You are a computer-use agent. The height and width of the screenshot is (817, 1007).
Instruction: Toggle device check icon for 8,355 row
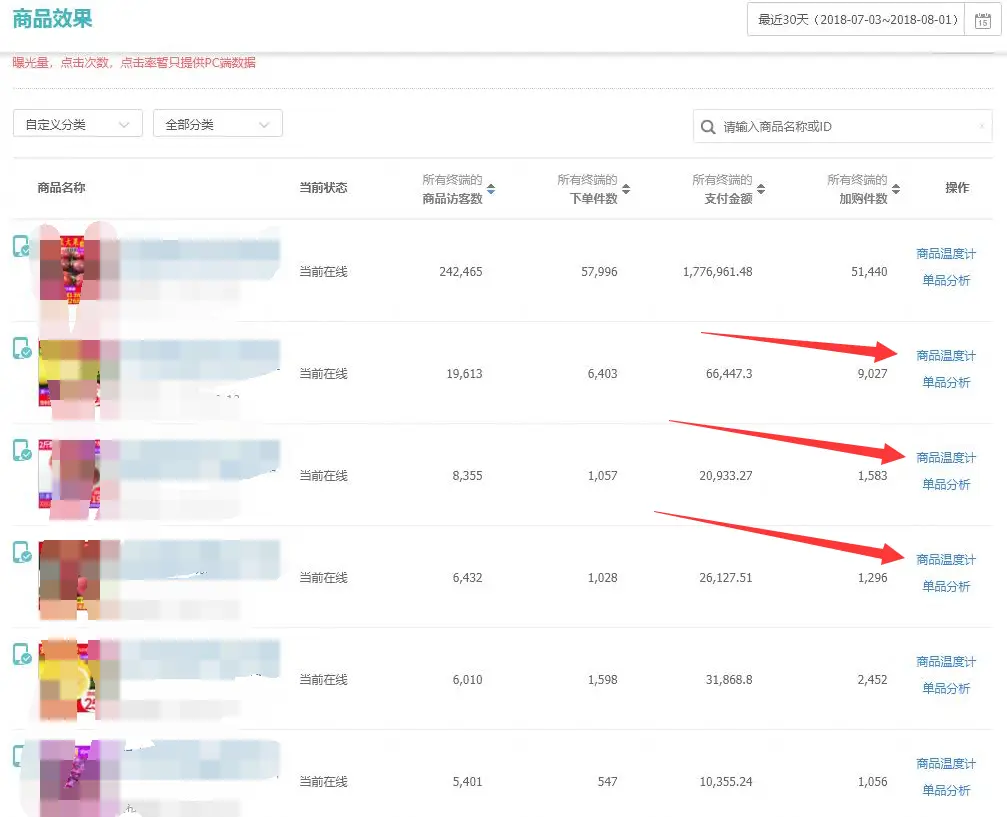tap(22, 450)
